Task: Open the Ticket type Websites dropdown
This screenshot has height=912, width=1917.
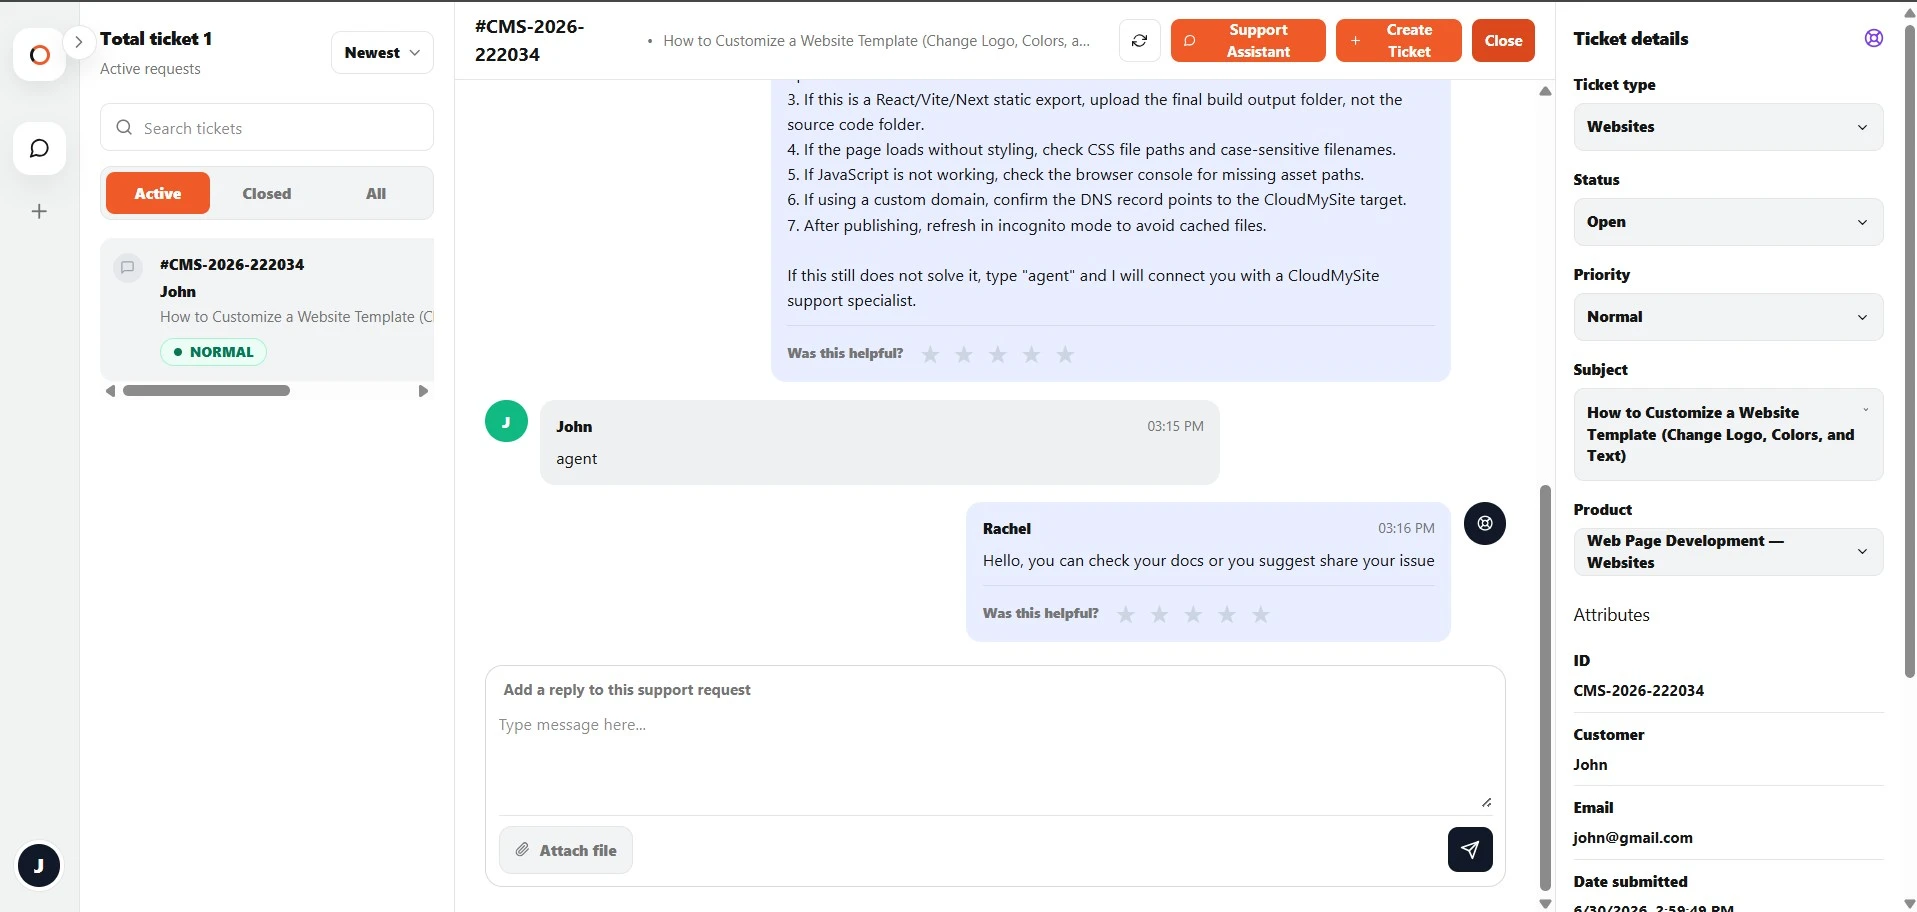Action: pyautogui.click(x=1728, y=127)
